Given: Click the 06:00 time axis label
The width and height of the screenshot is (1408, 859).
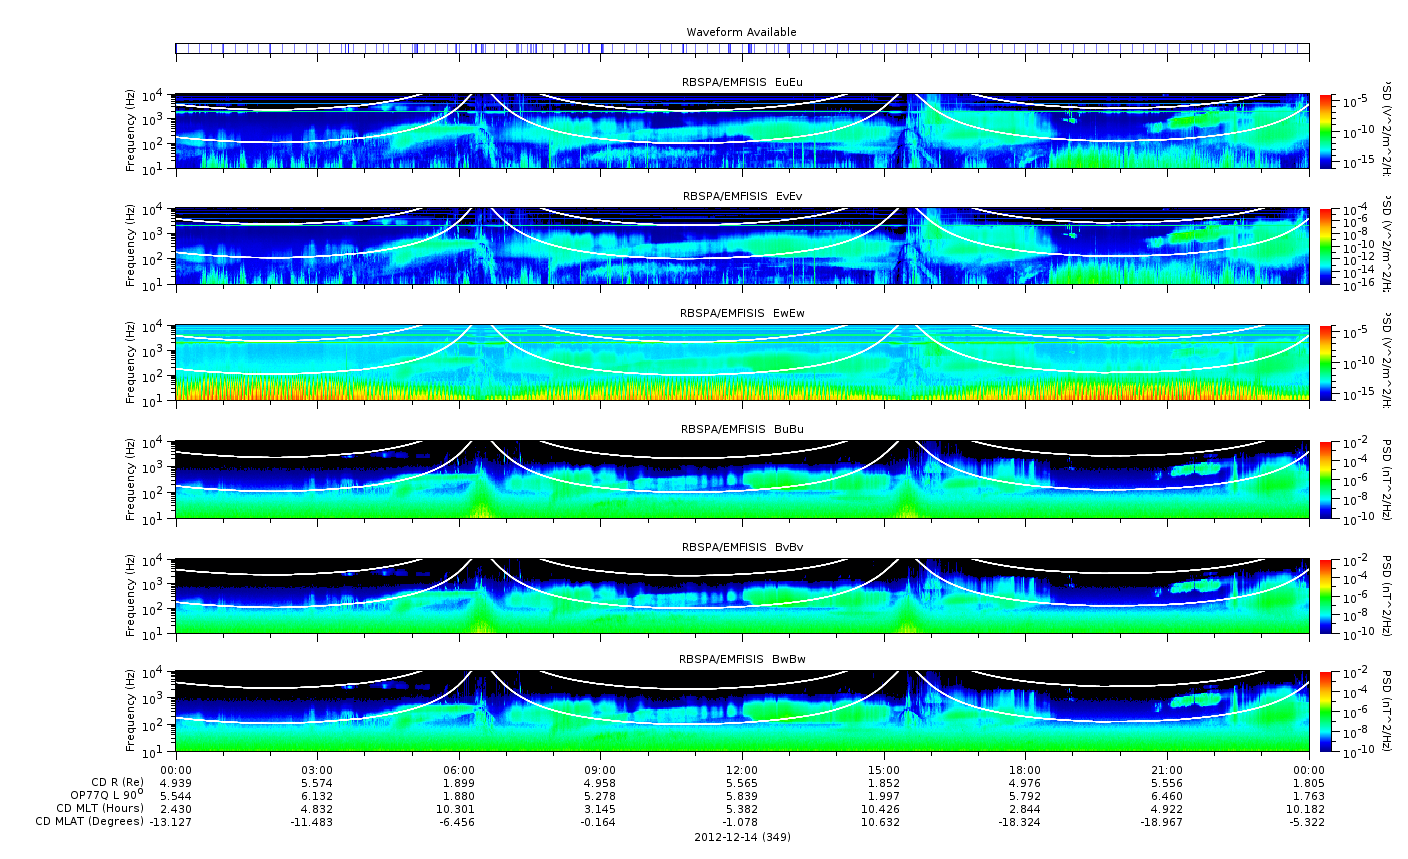Looking at the screenshot, I should point(459,769).
